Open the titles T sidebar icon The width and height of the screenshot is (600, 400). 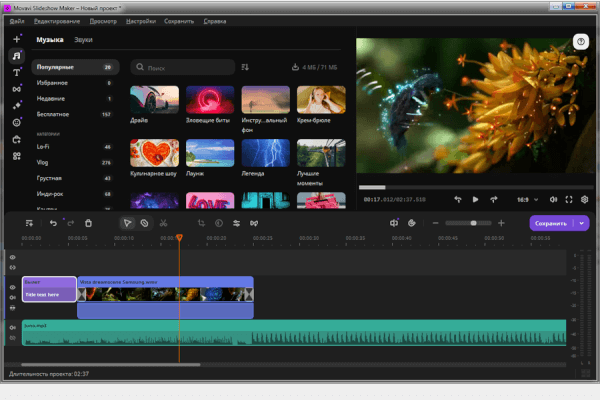click(x=16, y=72)
